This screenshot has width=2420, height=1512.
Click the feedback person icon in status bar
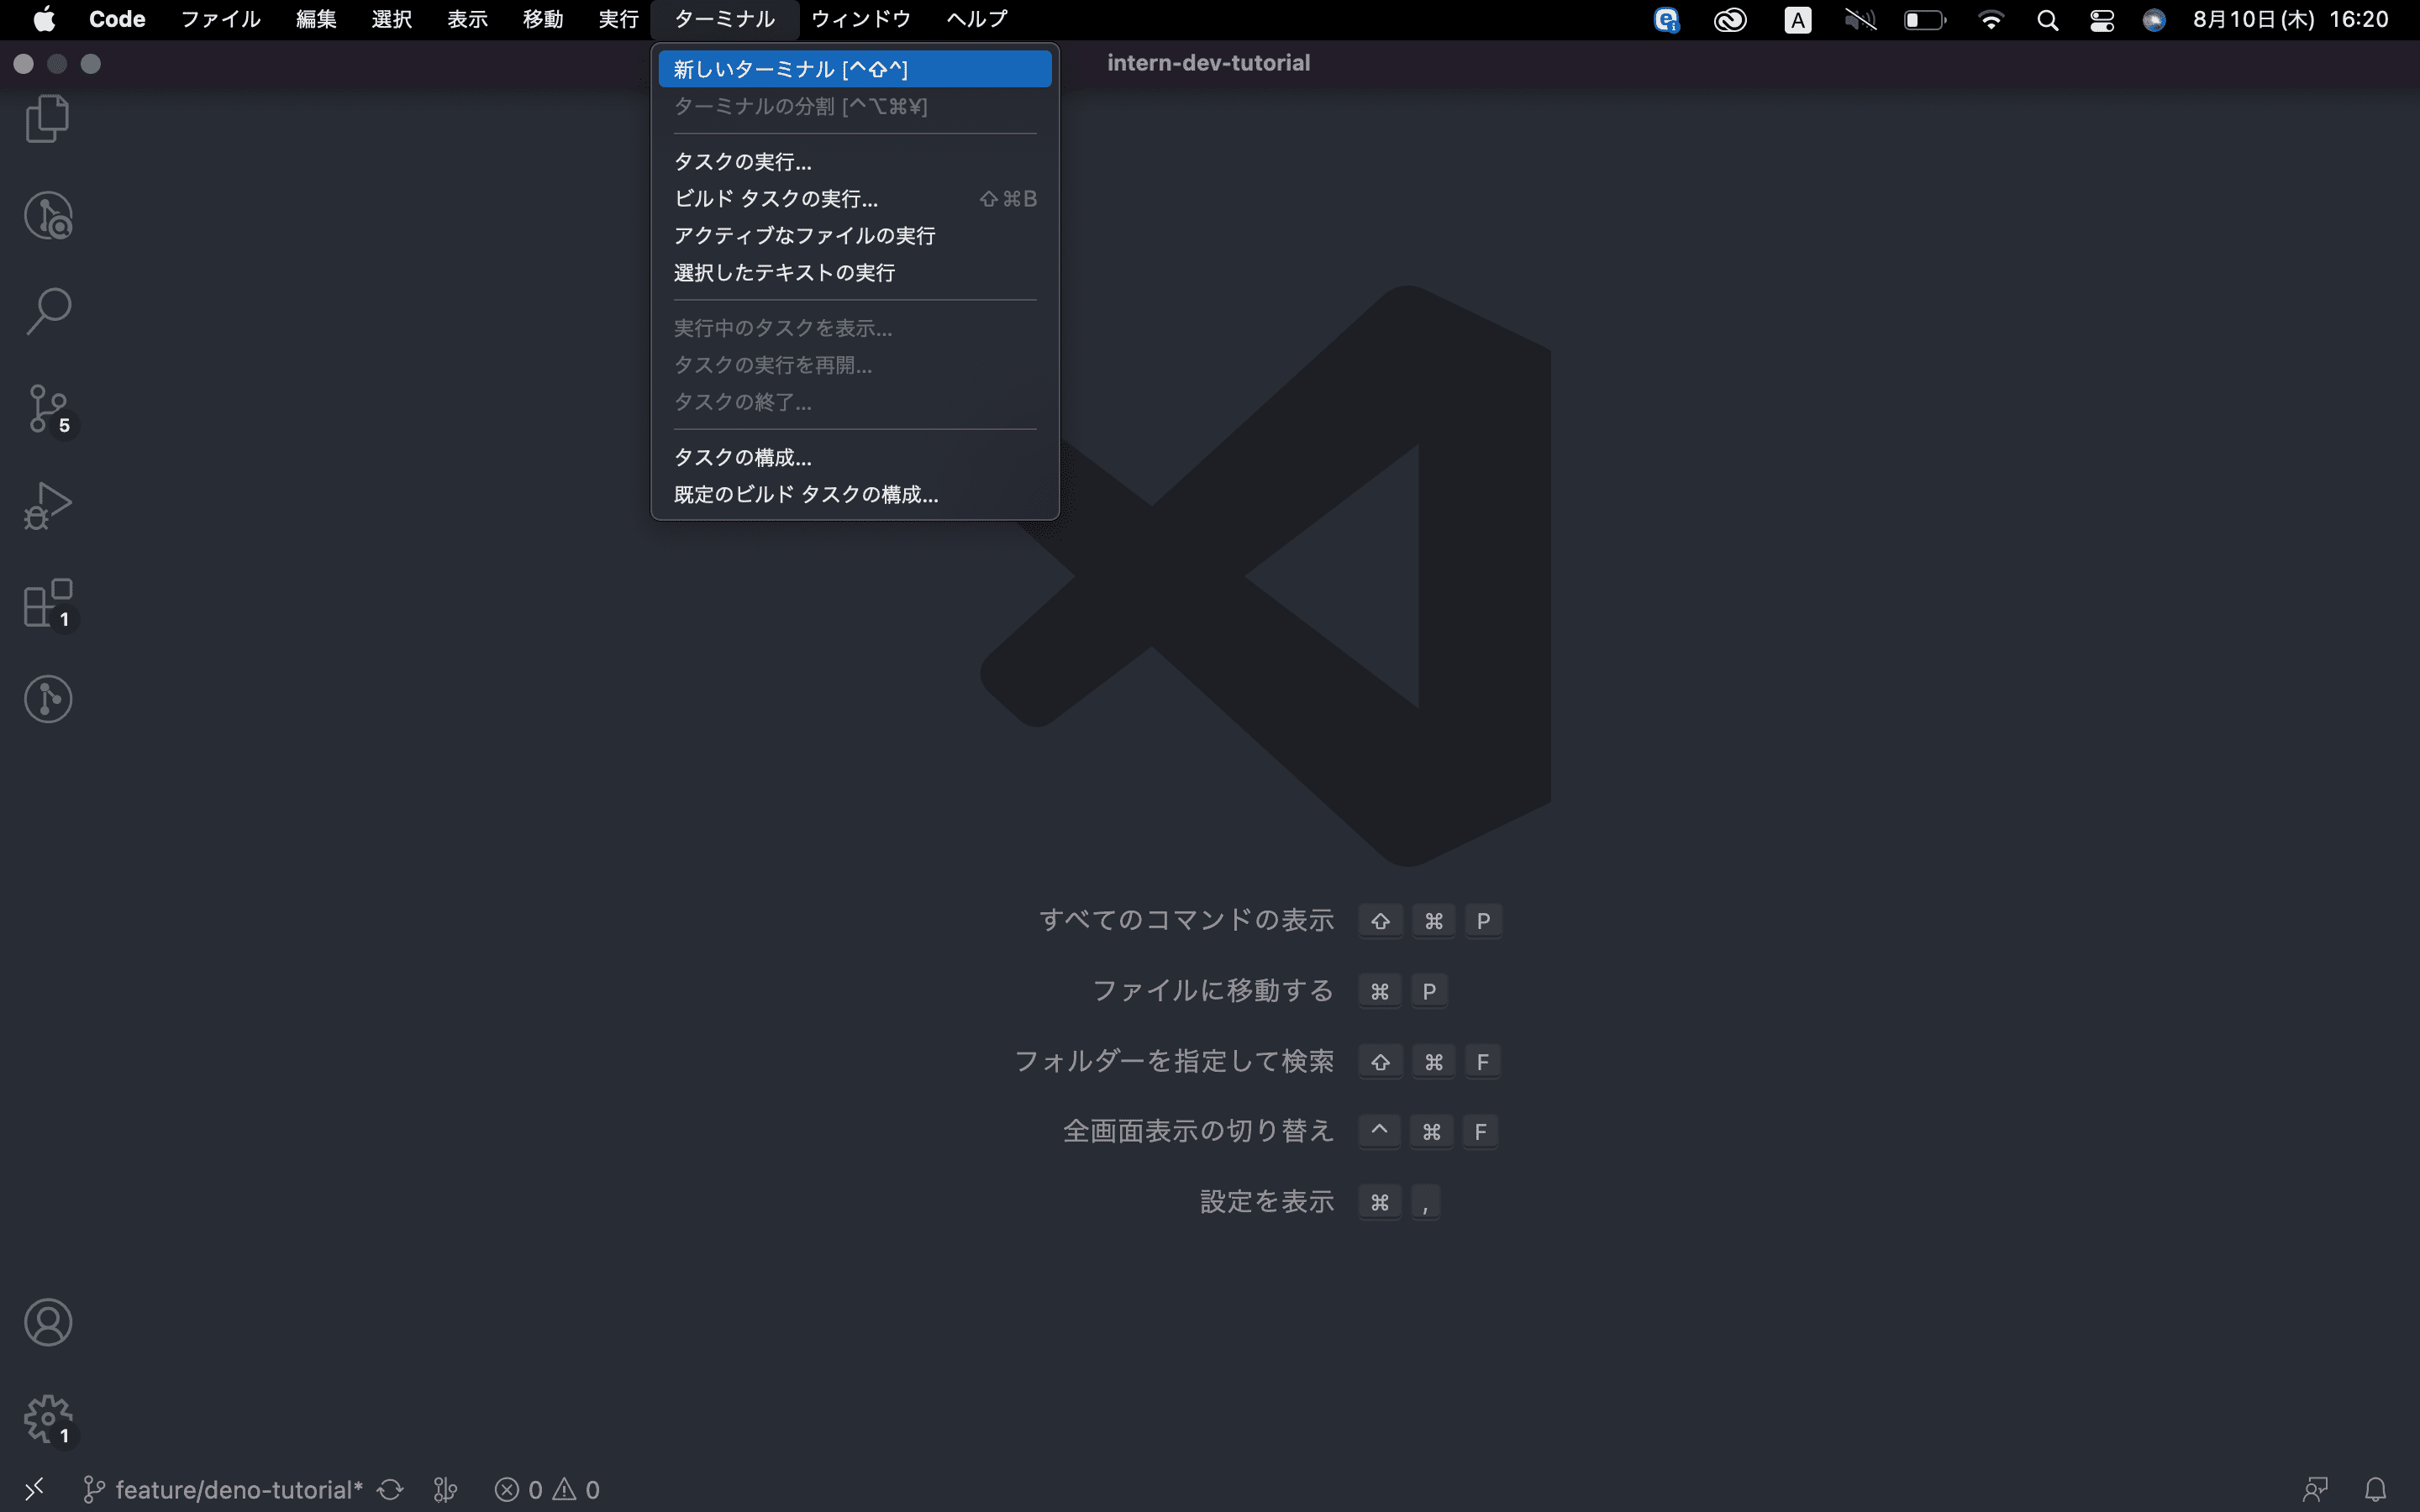coord(2315,1490)
